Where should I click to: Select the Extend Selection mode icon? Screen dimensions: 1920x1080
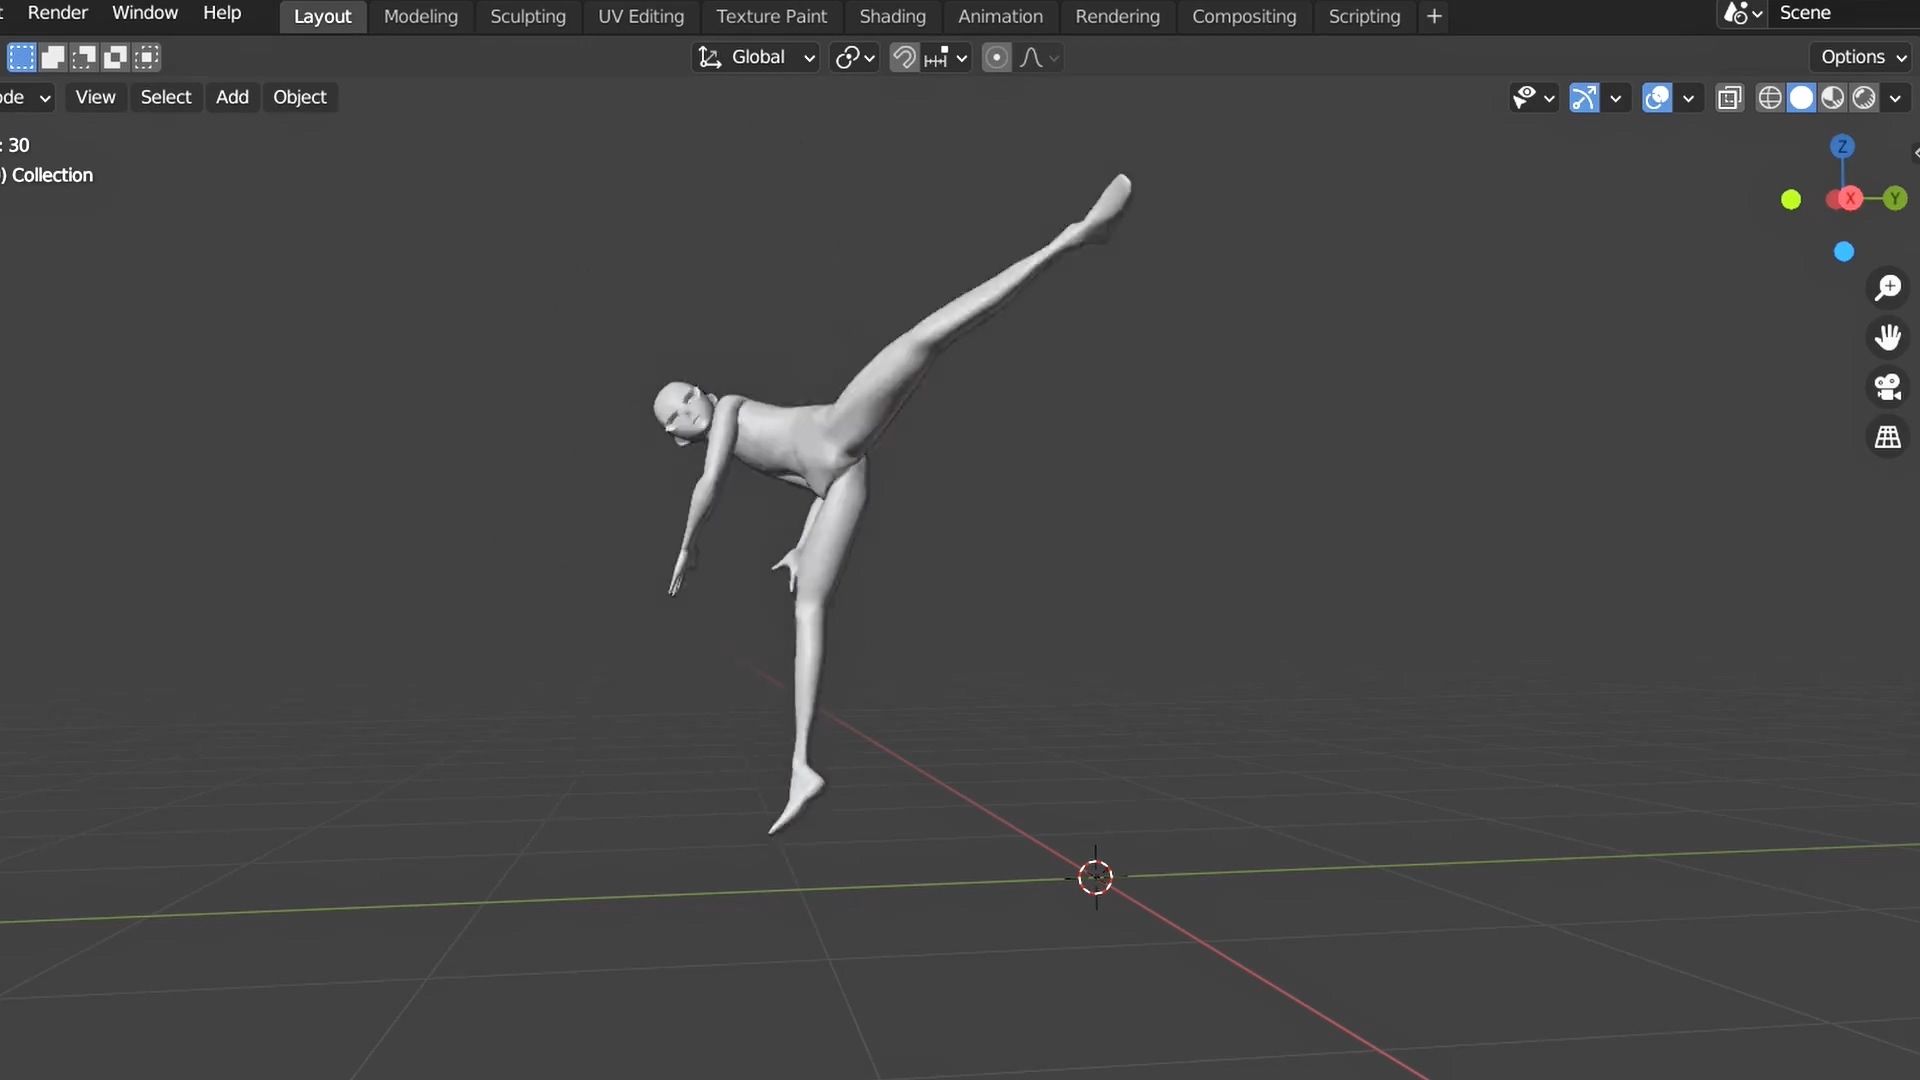tap(53, 57)
